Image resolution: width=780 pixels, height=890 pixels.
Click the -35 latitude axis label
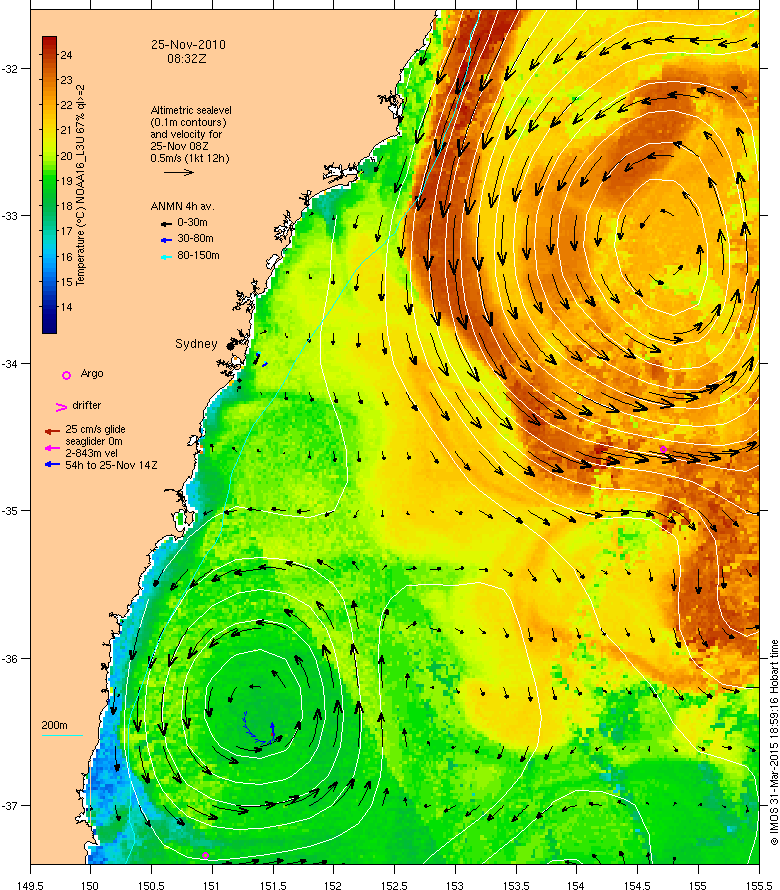click(10, 511)
